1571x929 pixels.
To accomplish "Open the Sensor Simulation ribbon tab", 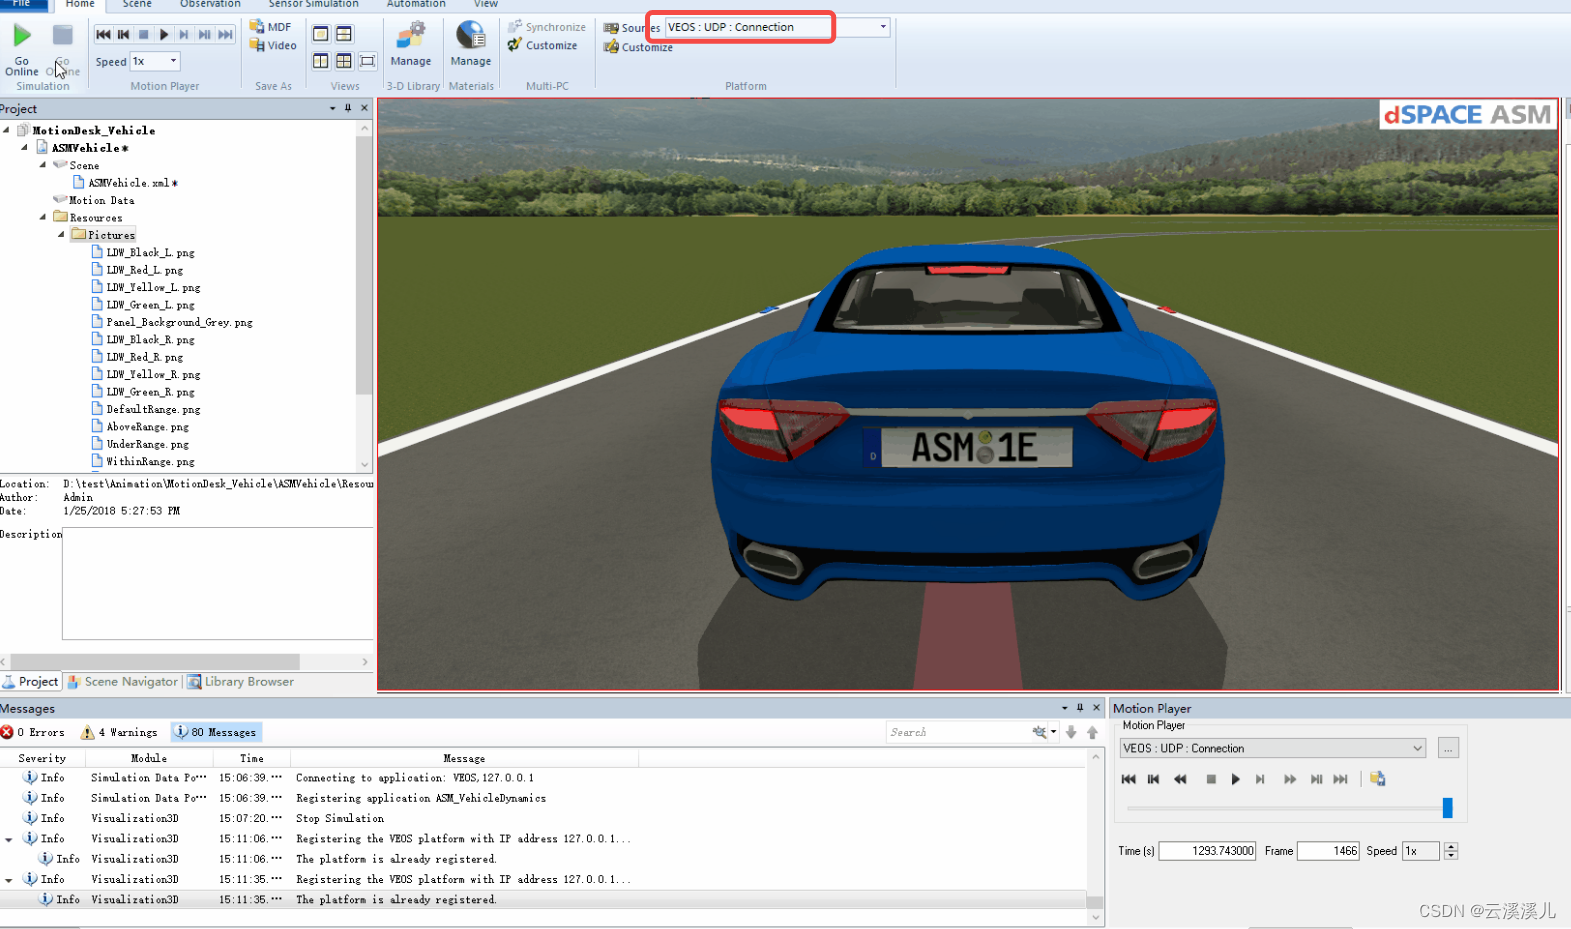I will [313, 4].
